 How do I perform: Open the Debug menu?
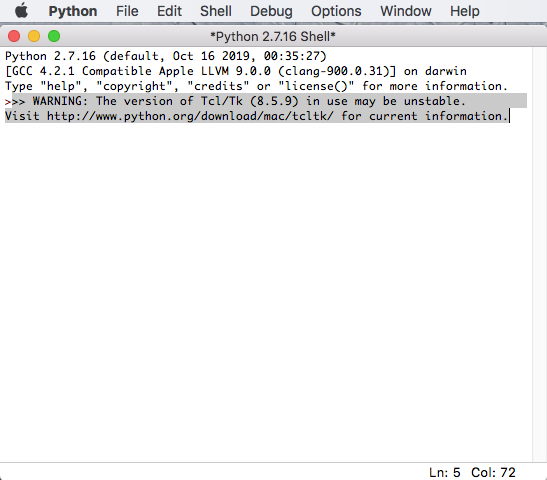(x=271, y=11)
